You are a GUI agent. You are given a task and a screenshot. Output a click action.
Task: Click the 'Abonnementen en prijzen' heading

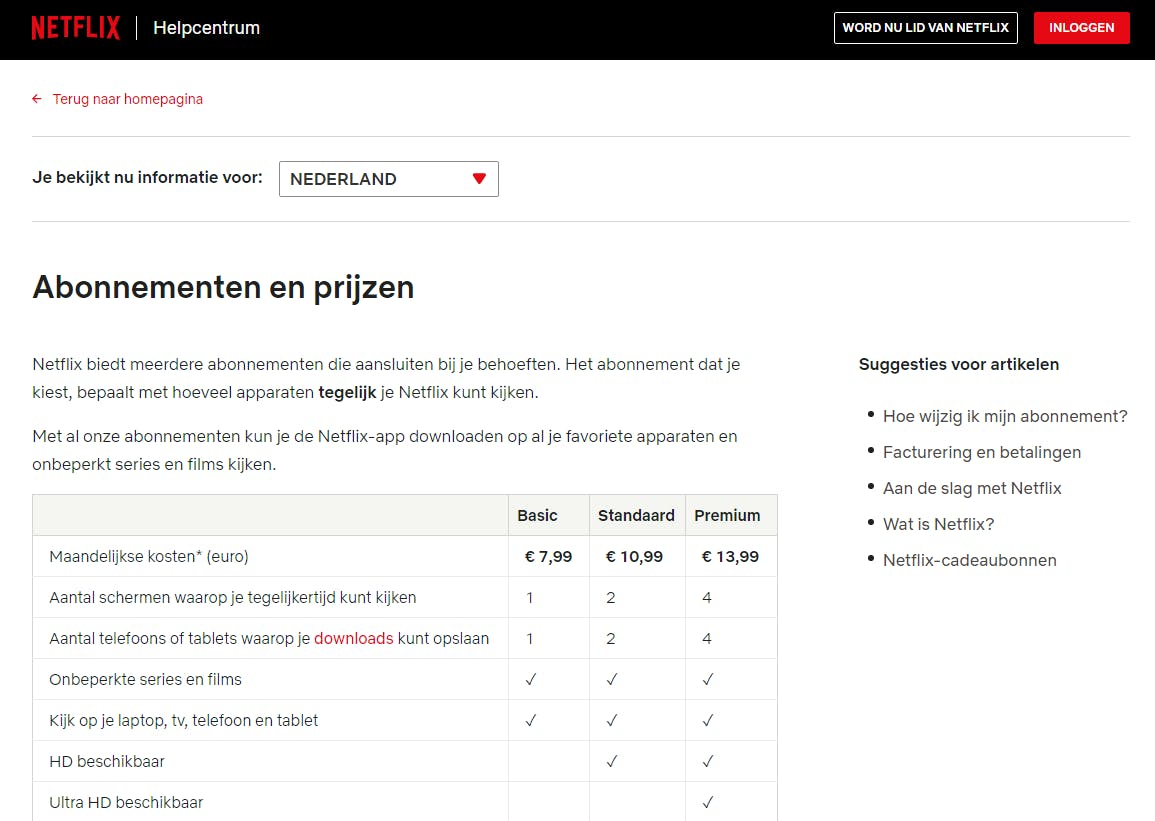click(x=223, y=287)
